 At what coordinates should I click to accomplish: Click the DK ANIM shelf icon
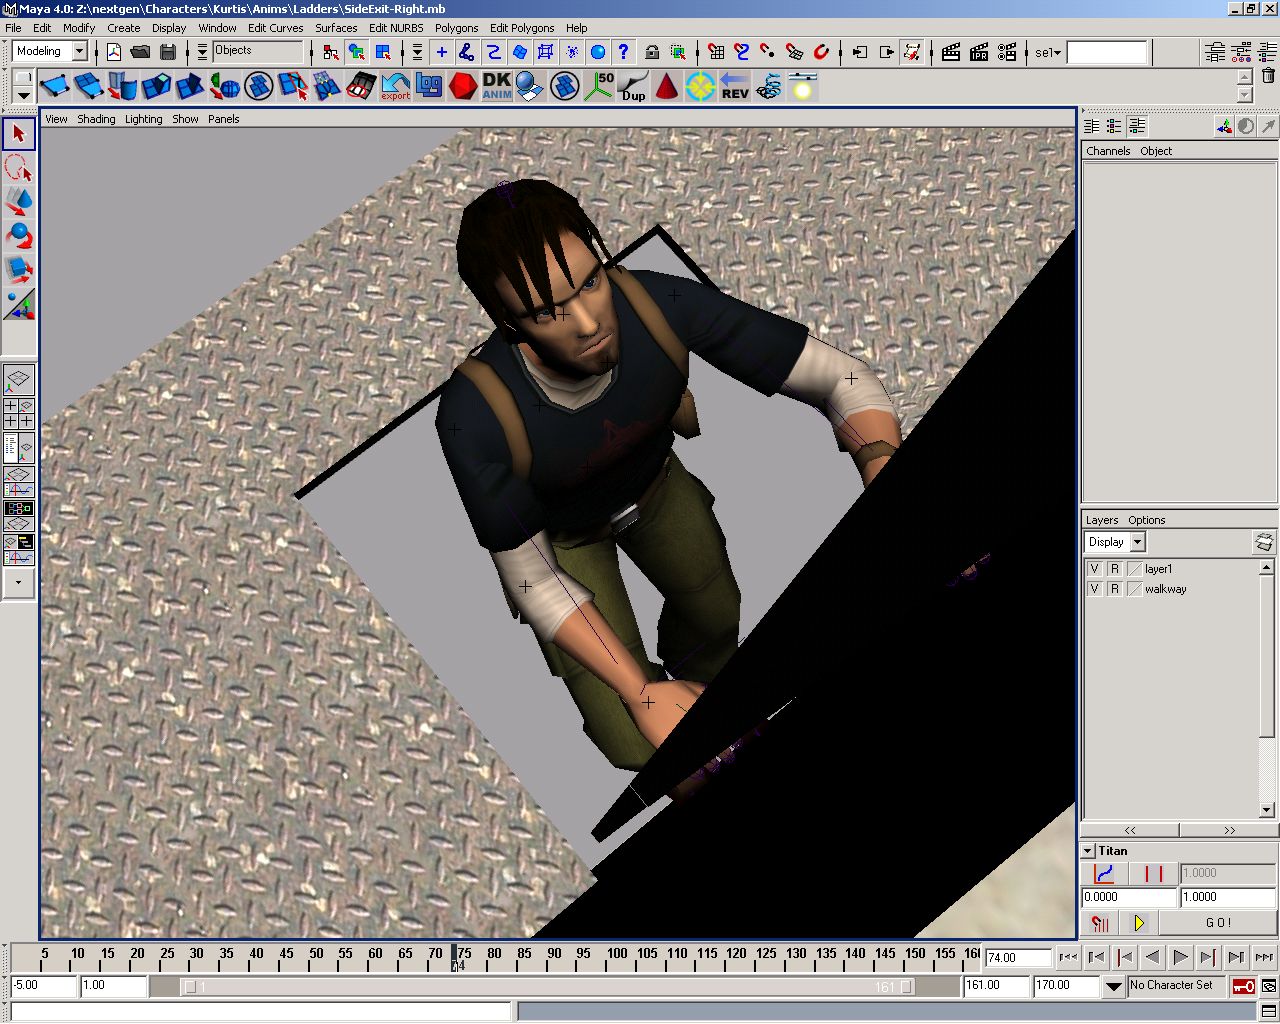[x=496, y=86]
